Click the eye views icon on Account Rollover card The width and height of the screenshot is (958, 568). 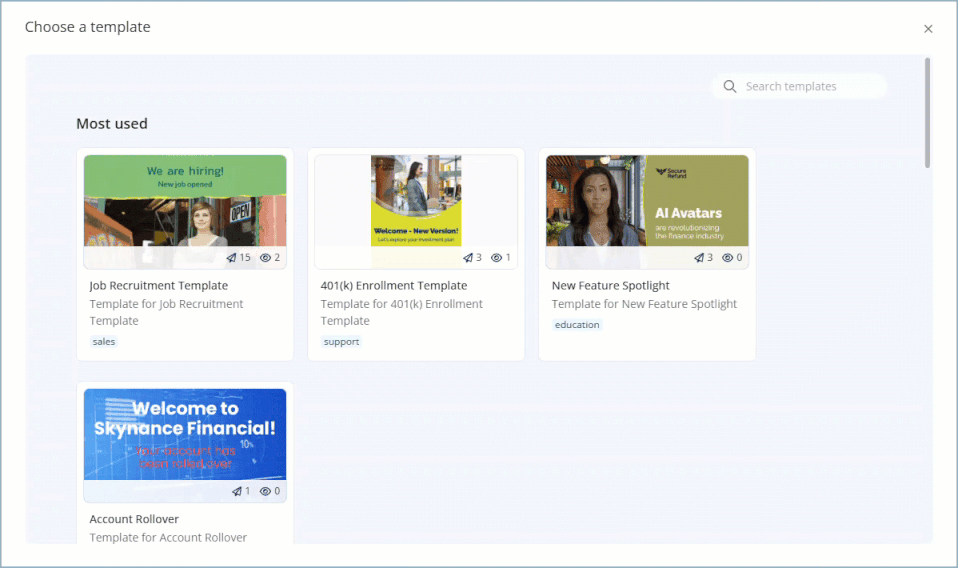(x=266, y=492)
